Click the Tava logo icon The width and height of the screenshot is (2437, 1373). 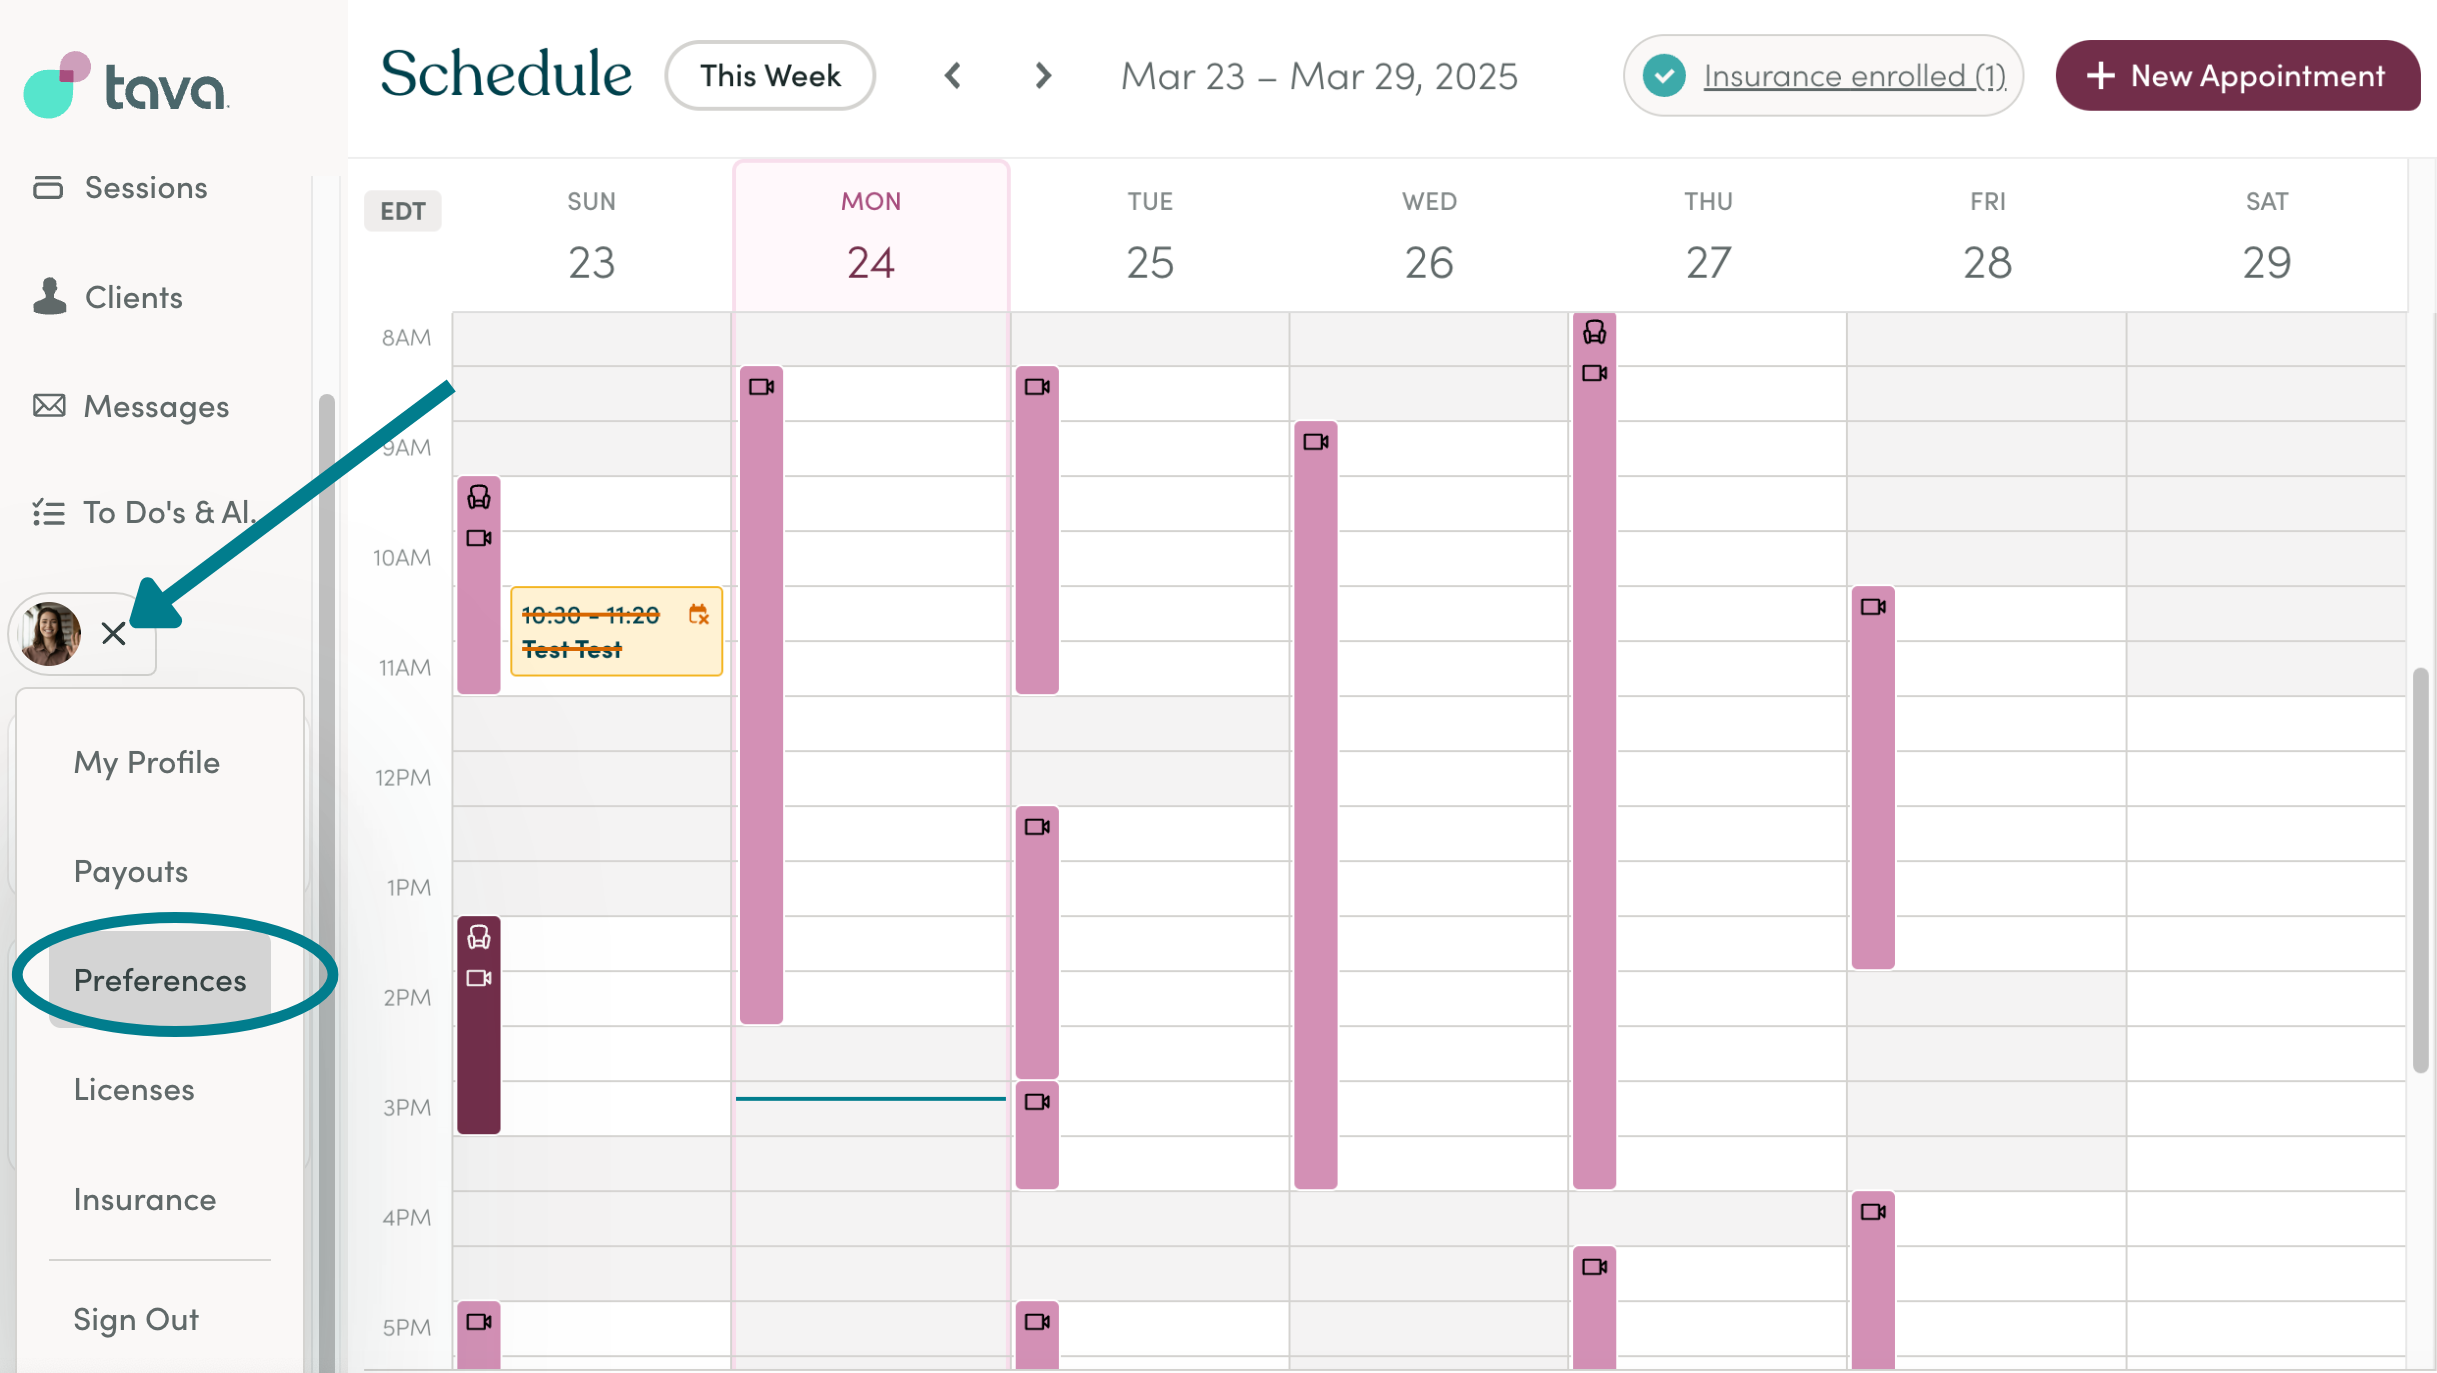(57, 85)
